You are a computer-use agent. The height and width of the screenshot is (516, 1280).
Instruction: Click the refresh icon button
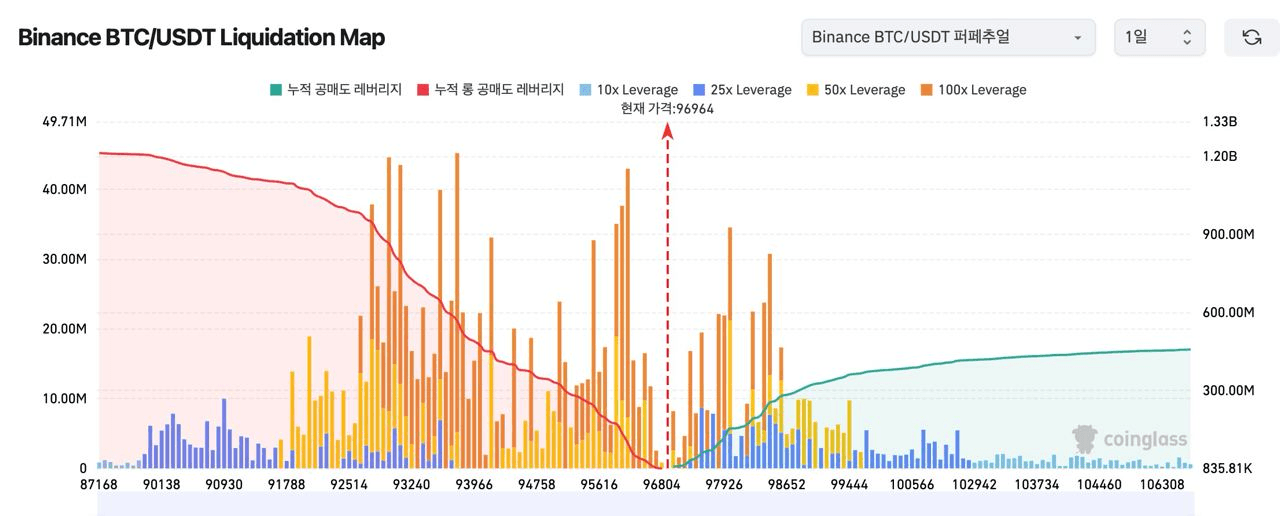pyautogui.click(x=1251, y=37)
